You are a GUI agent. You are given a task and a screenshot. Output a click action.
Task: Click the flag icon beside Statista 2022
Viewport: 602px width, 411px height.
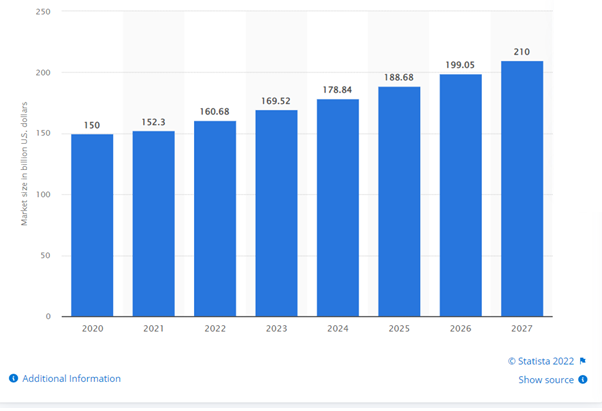point(583,361)
